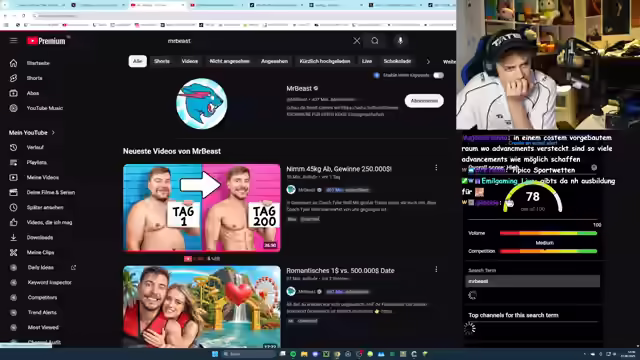Open Romantisches 1$ vs. 500.000$ Date thumbnail
The width and height of the screenshot is (640, 360).
pyautogui.click(x=202, y=307)
